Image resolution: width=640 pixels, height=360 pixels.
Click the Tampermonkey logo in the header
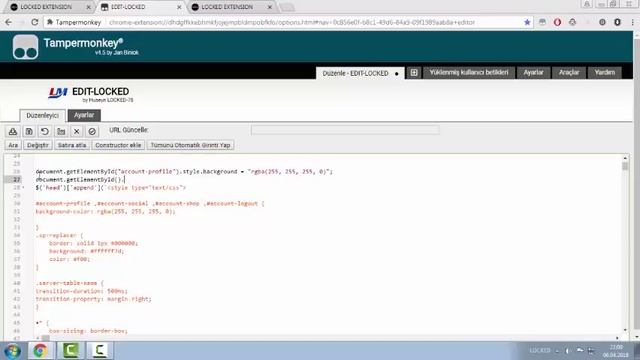pos(25,47)
